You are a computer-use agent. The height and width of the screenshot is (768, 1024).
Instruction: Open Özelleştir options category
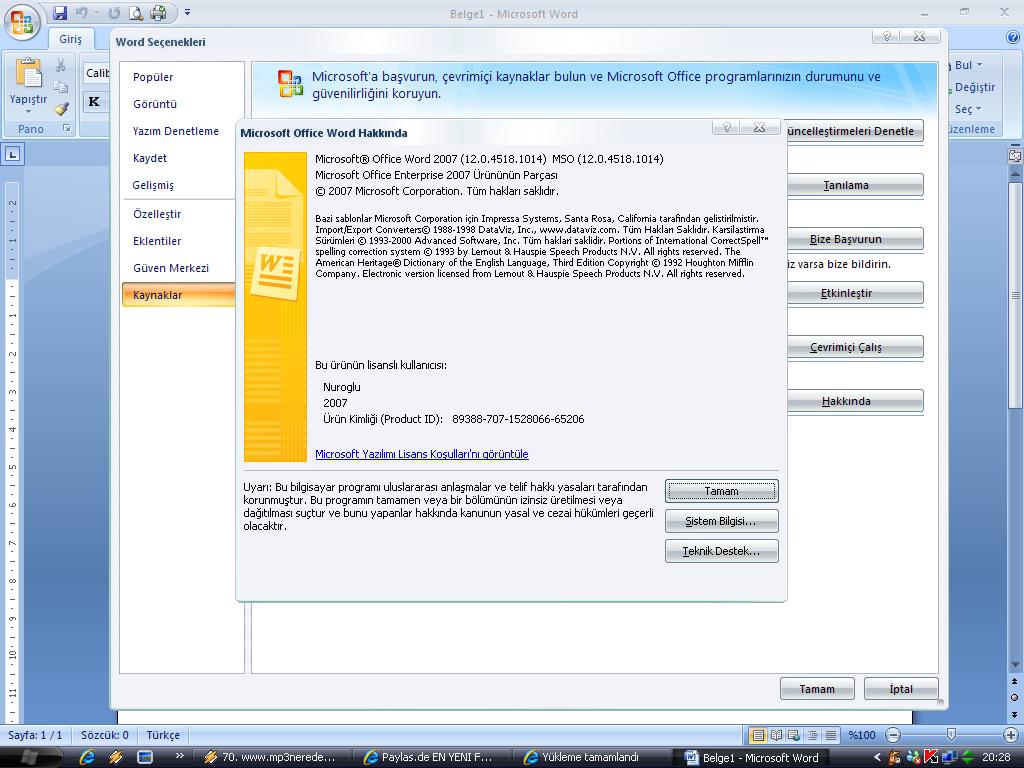pos(157,214)
